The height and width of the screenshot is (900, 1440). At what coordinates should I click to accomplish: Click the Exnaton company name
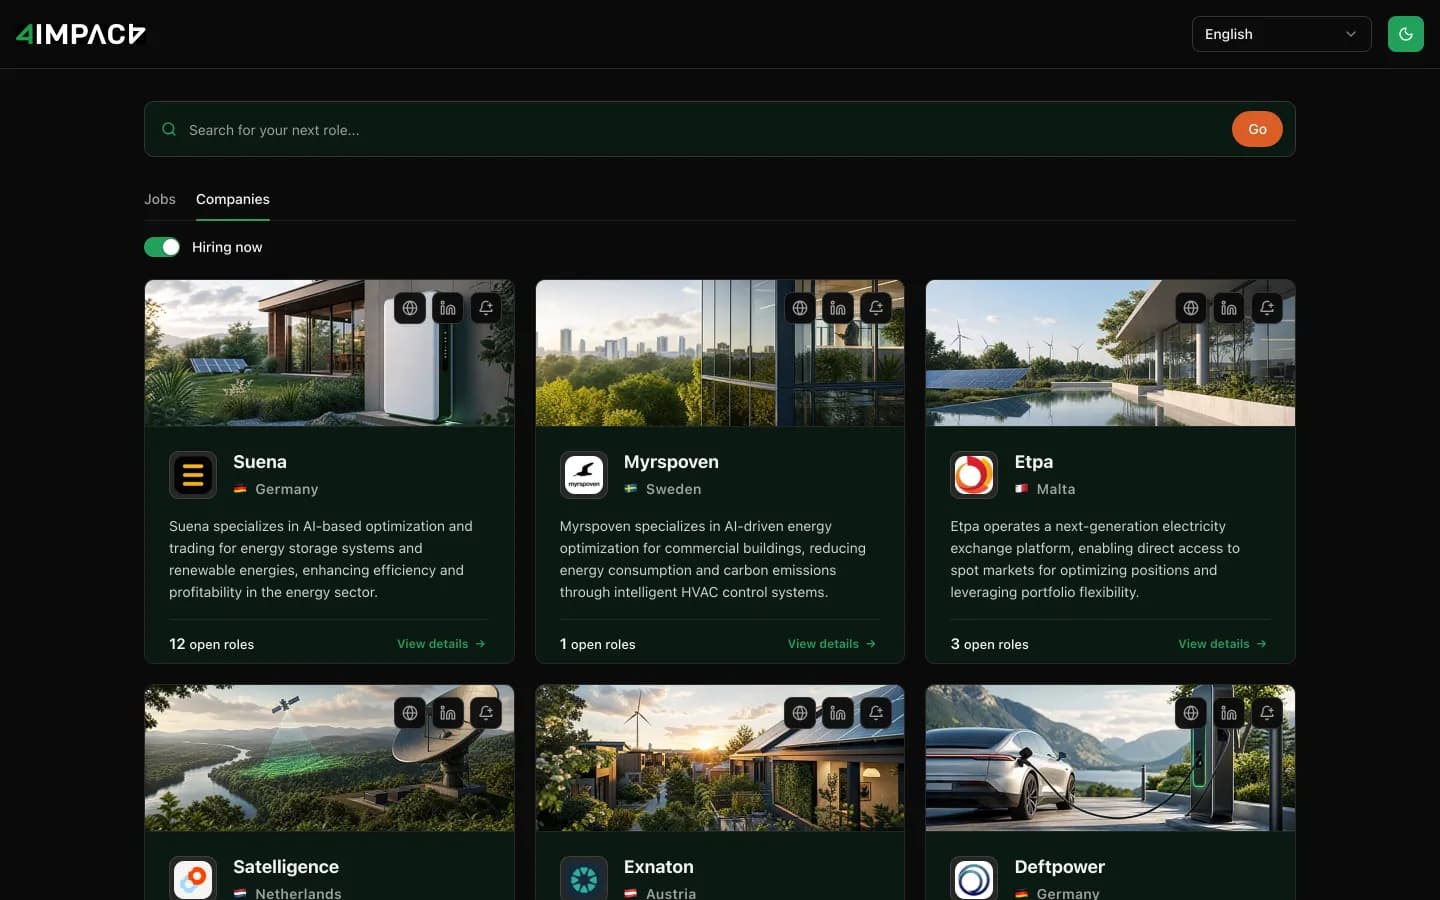658,867
